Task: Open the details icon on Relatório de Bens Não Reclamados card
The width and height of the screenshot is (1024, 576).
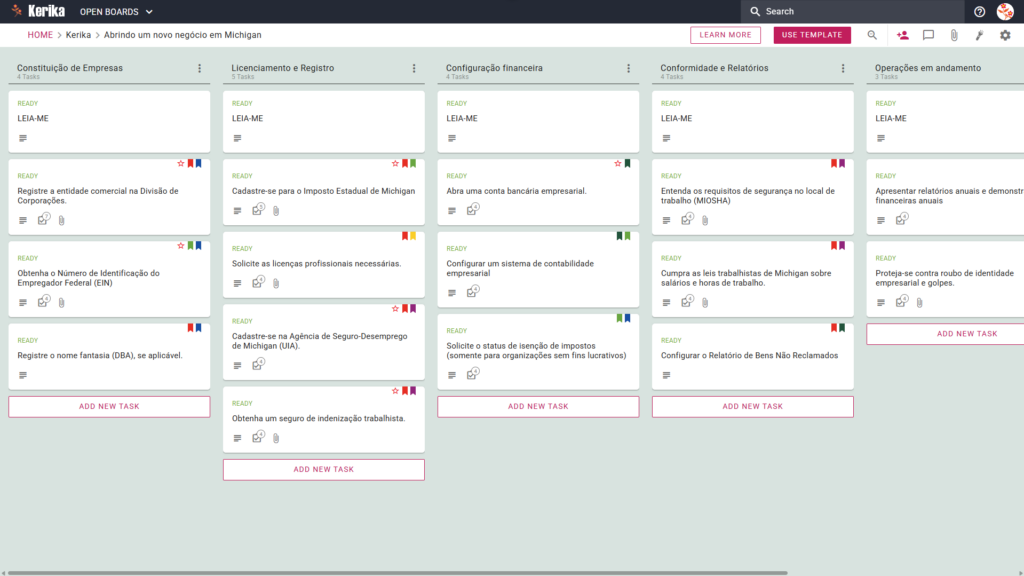Action: [666, 375]
